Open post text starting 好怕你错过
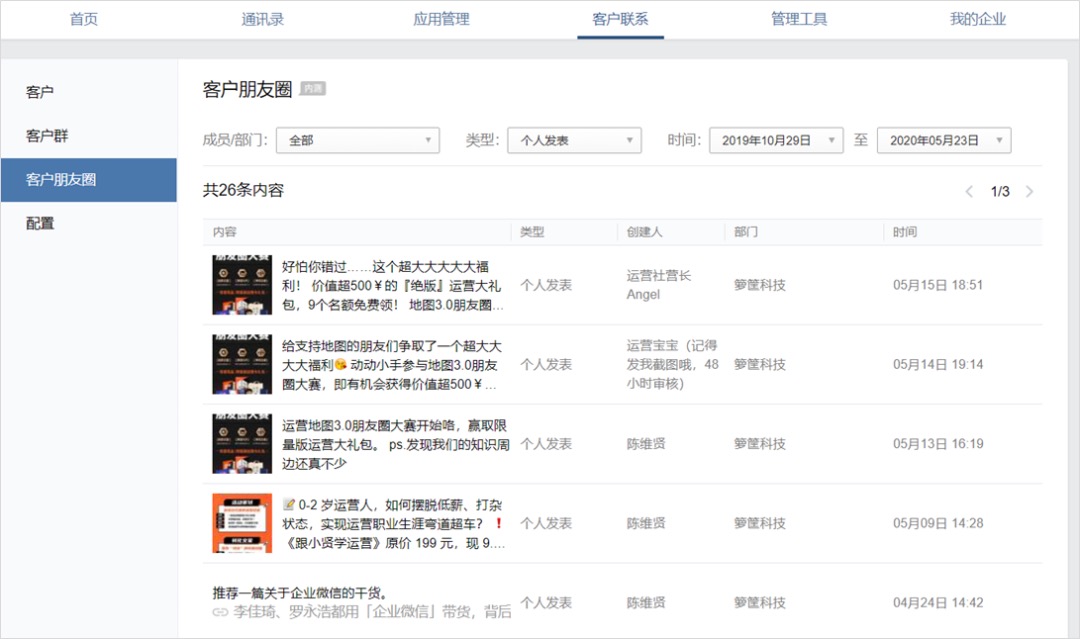This screenshot has width=1080, height=639. pyautogui.click(x=393, y=286)
